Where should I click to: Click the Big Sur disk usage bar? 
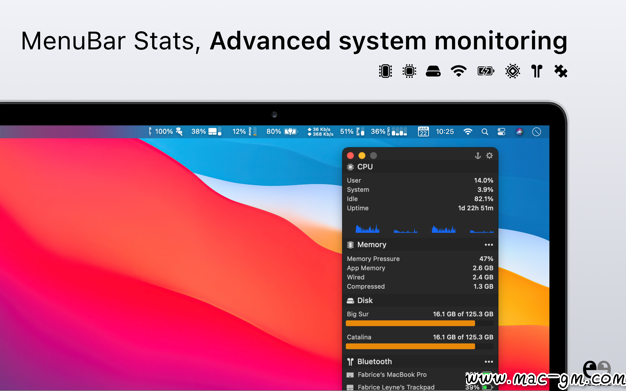point(420,323)
